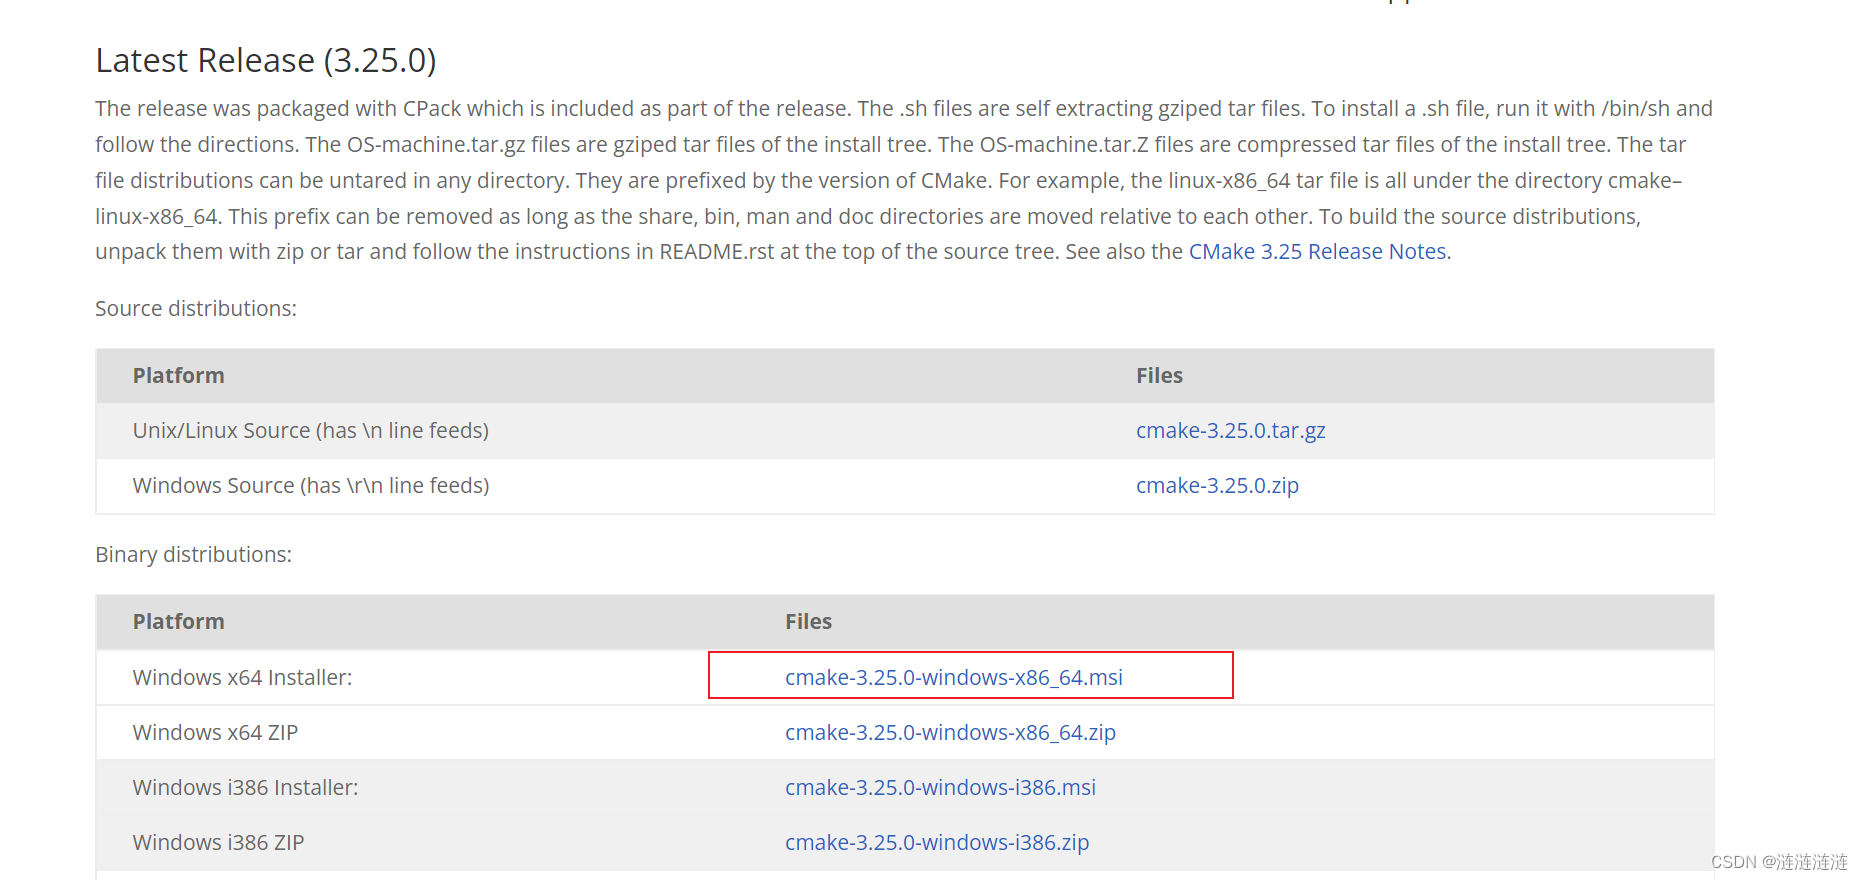The width and height of the screenshot is (1863, 880).
Task: Click the Binary distributions label
Action: point(194,555)
